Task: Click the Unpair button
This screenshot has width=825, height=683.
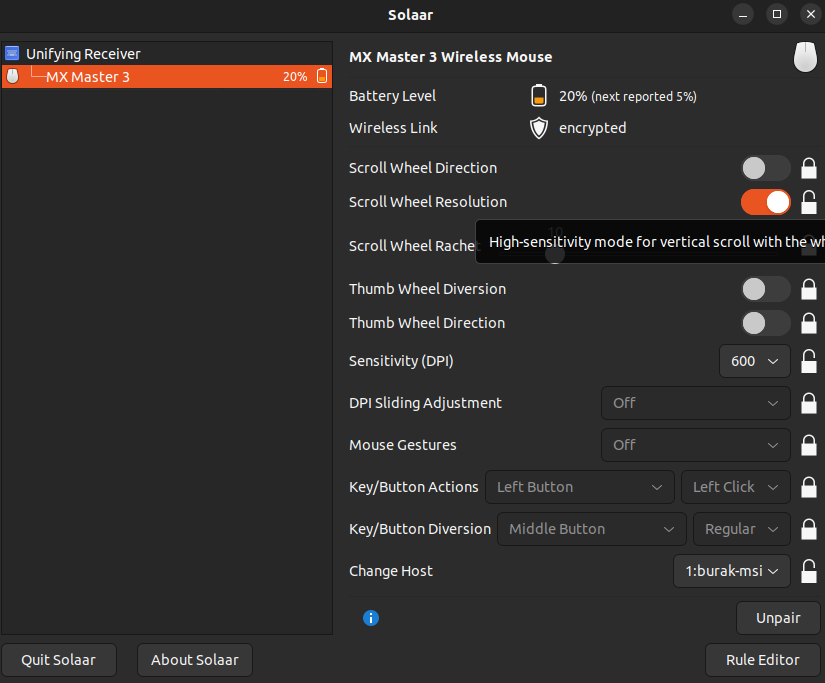Action: [x=778, y=618]
